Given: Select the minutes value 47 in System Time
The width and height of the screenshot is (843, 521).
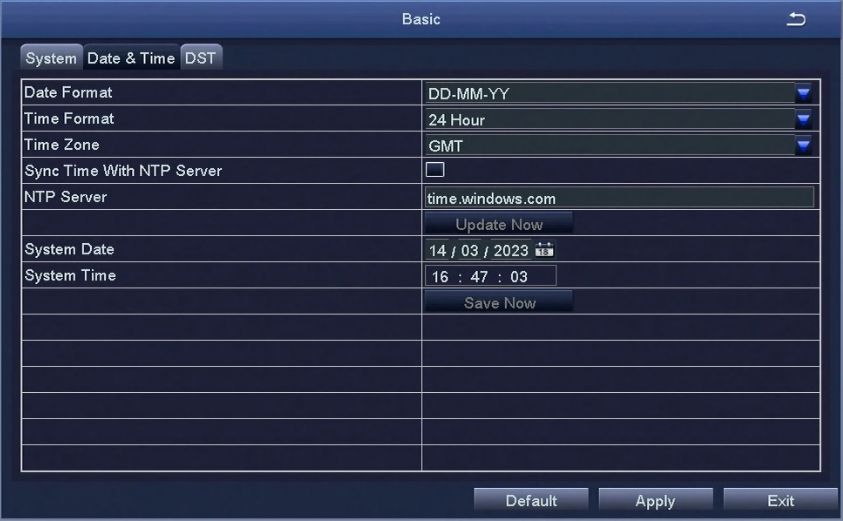Looking at the screenshot, I should pyautogui.click(x=479, y=277).
